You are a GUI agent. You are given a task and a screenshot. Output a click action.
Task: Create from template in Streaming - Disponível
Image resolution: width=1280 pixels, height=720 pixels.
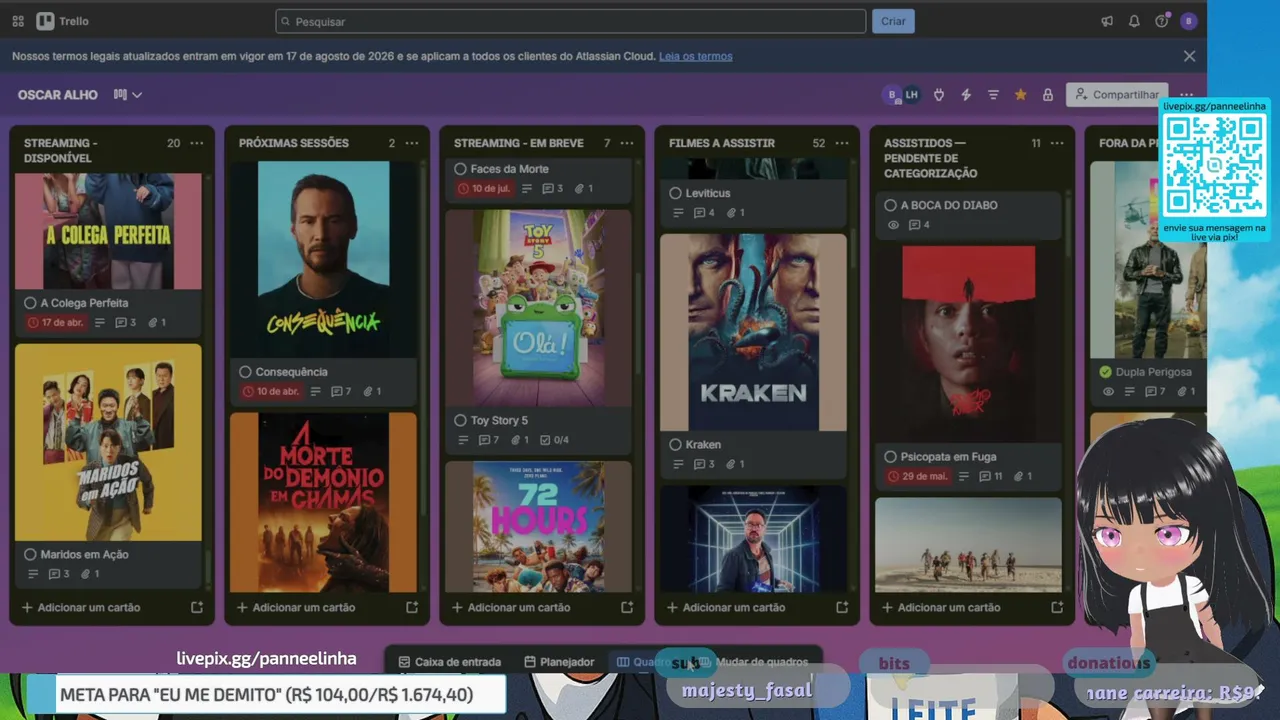point(197,607)
